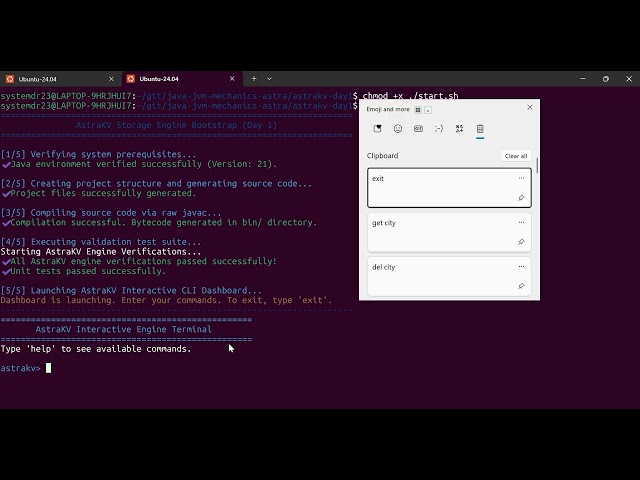The width and height of the screenshot is (640, 480).
Task: Paste the 'del city' clipboard entry
Action: point(449,276)
